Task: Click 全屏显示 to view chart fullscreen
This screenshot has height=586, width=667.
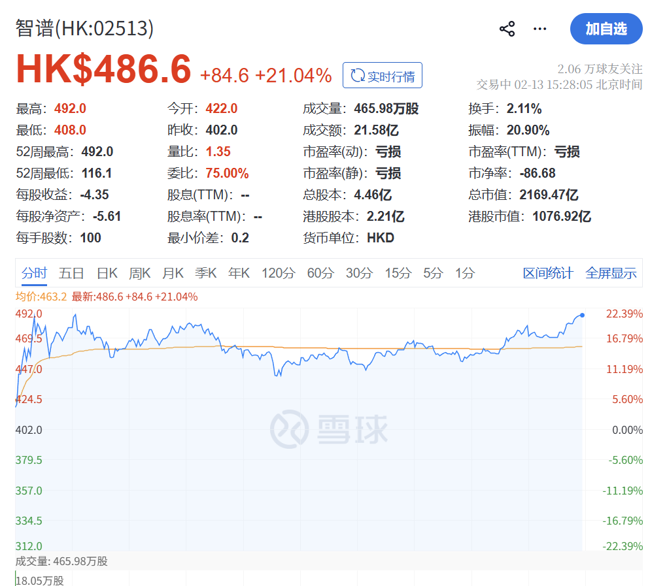Action: pyautogui.click(x=610, y=273)
